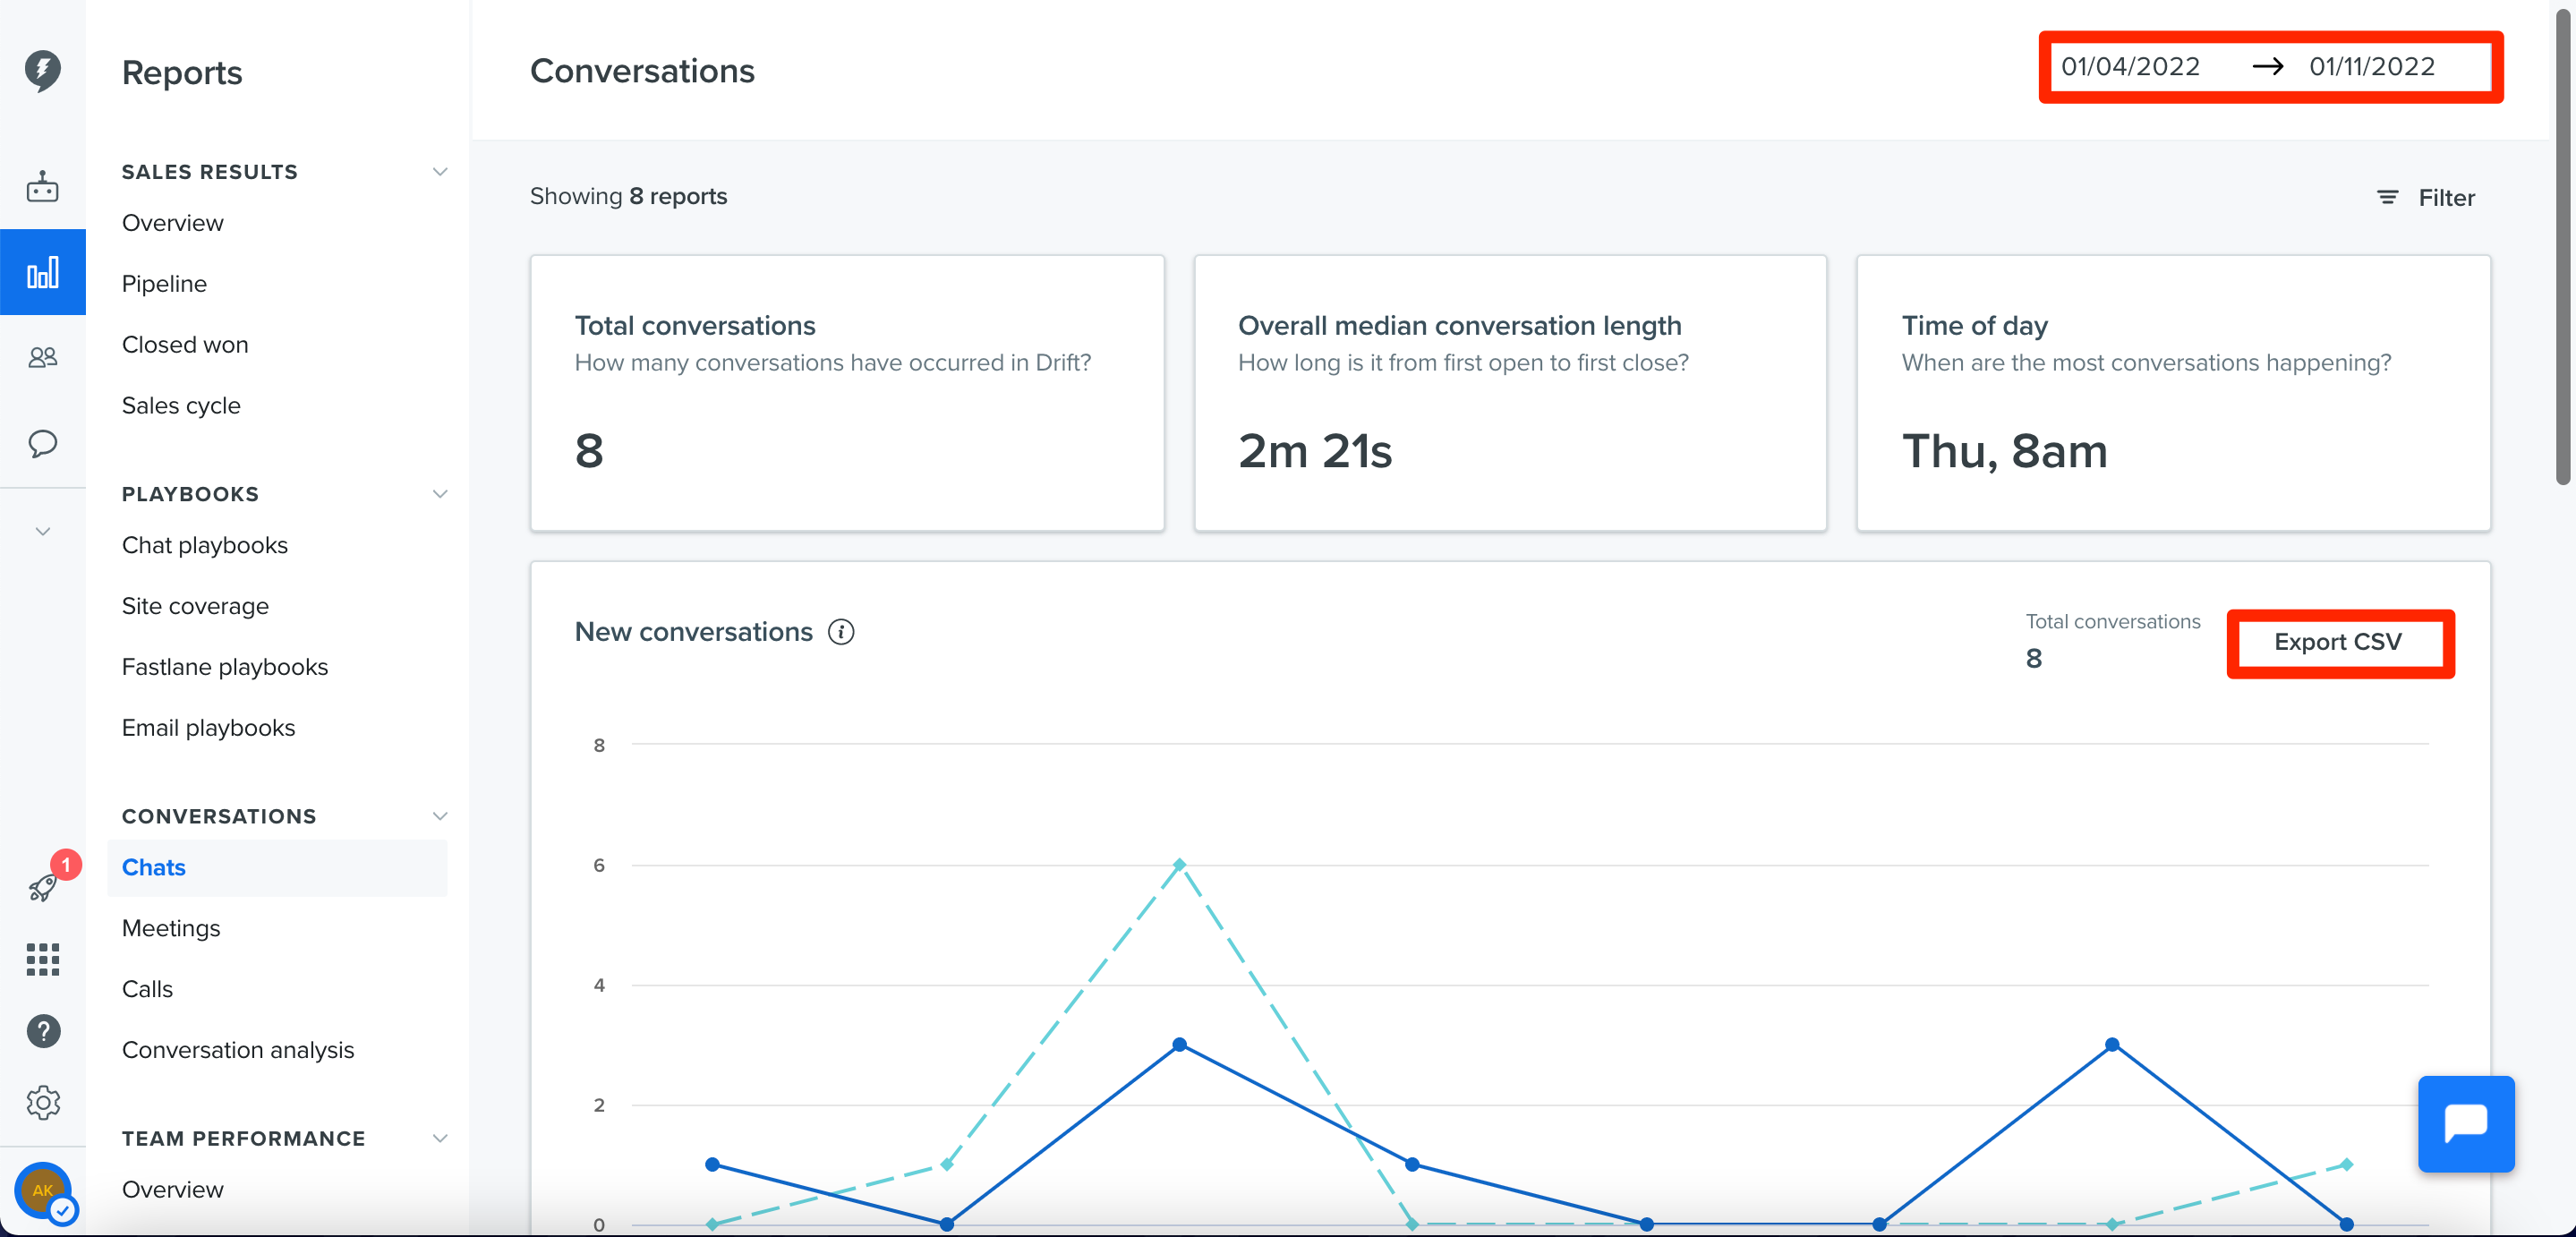This screenshot has height=1237, width=2576.
Task: Open the rocket icon with notification badge
Action: pos(43,887)
